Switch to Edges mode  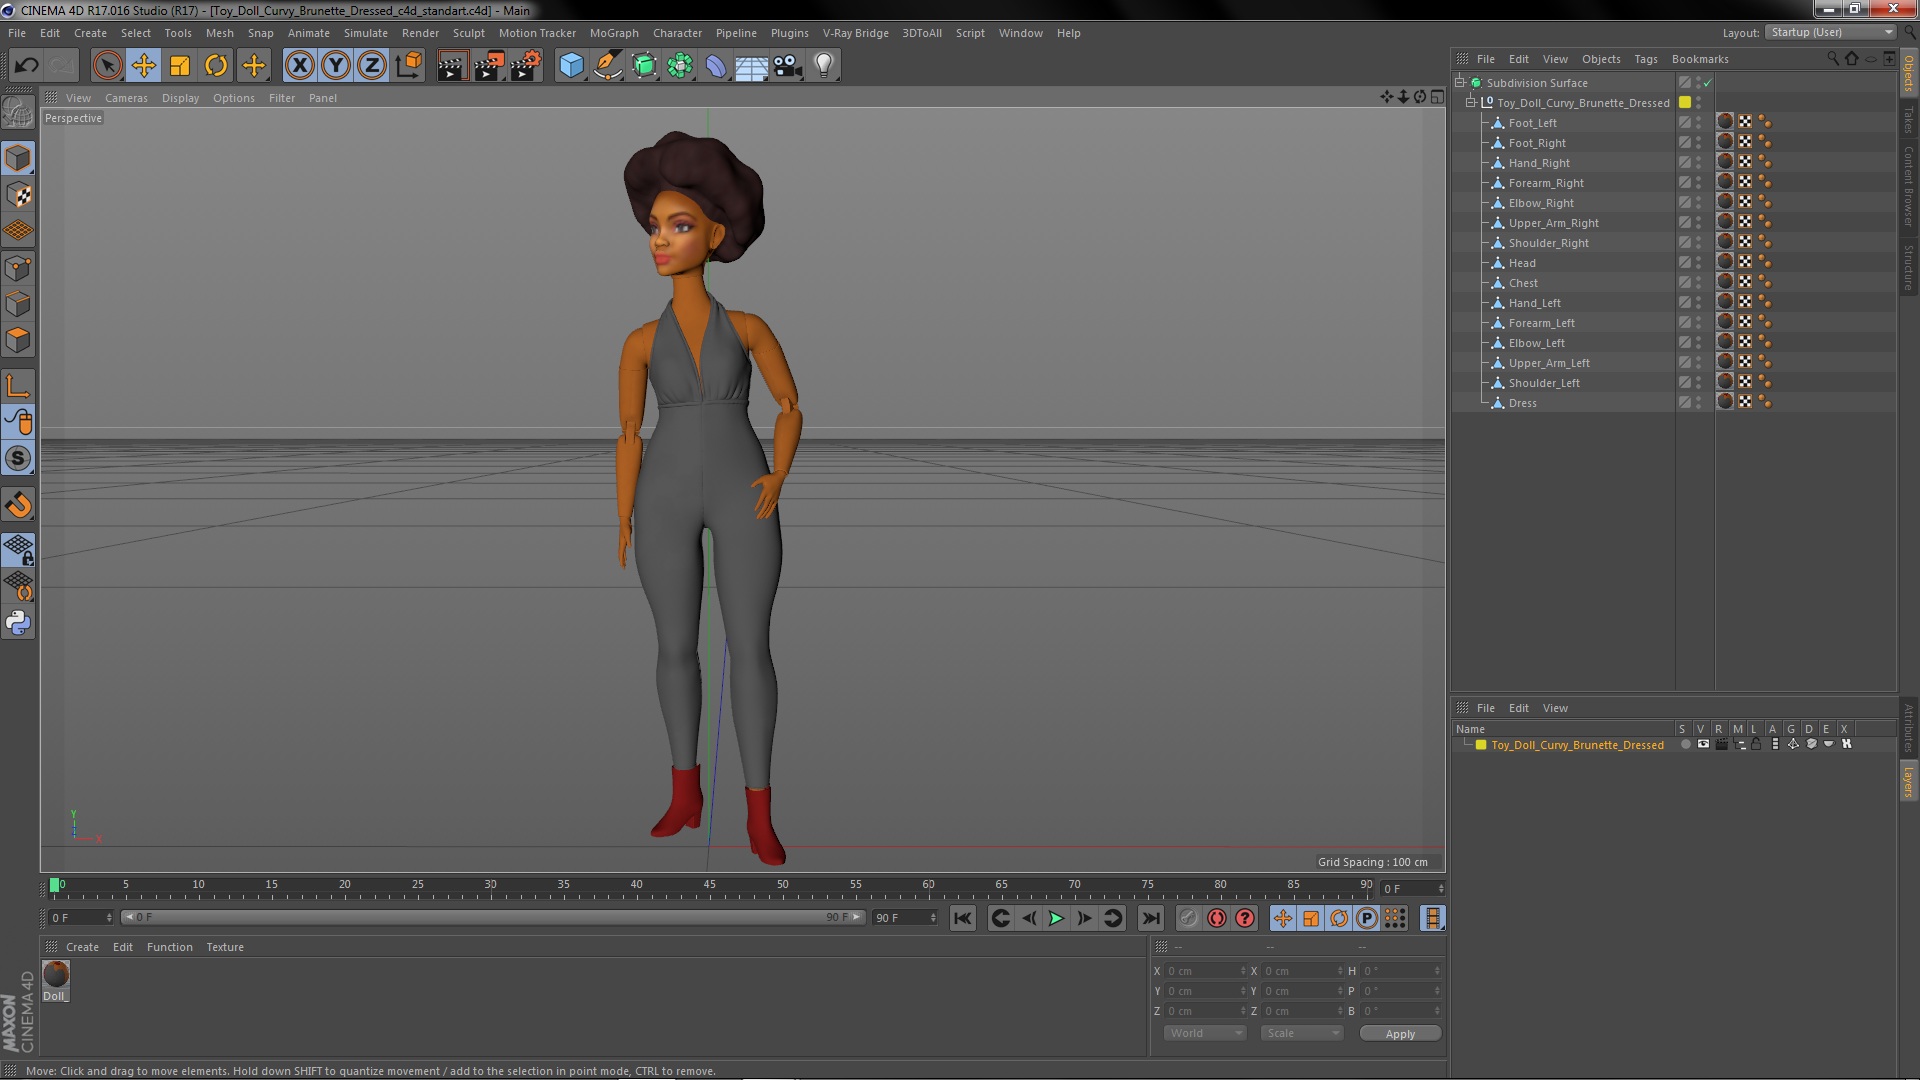tap(18, 304)
